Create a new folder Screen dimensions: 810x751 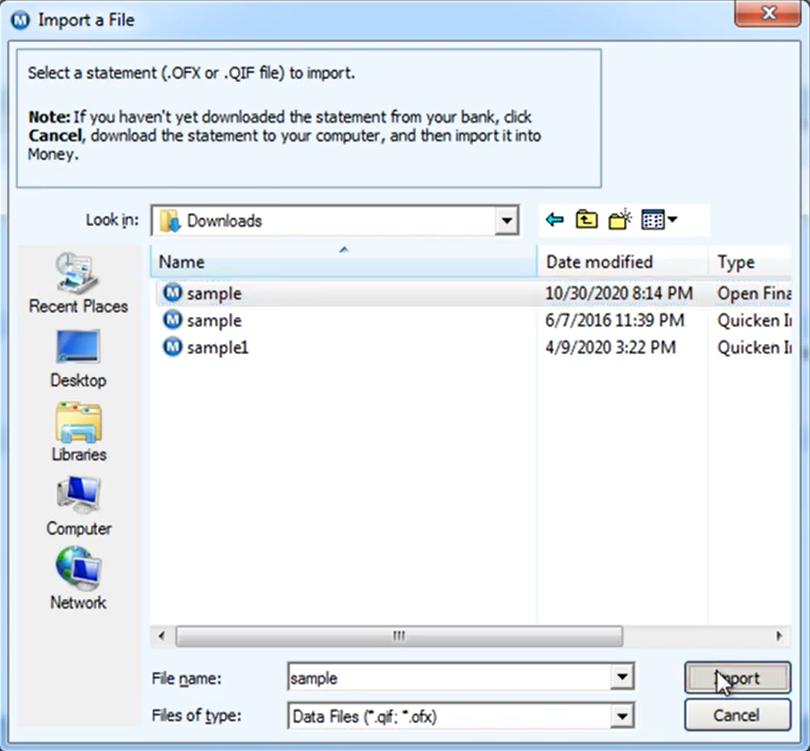[620, 220]
